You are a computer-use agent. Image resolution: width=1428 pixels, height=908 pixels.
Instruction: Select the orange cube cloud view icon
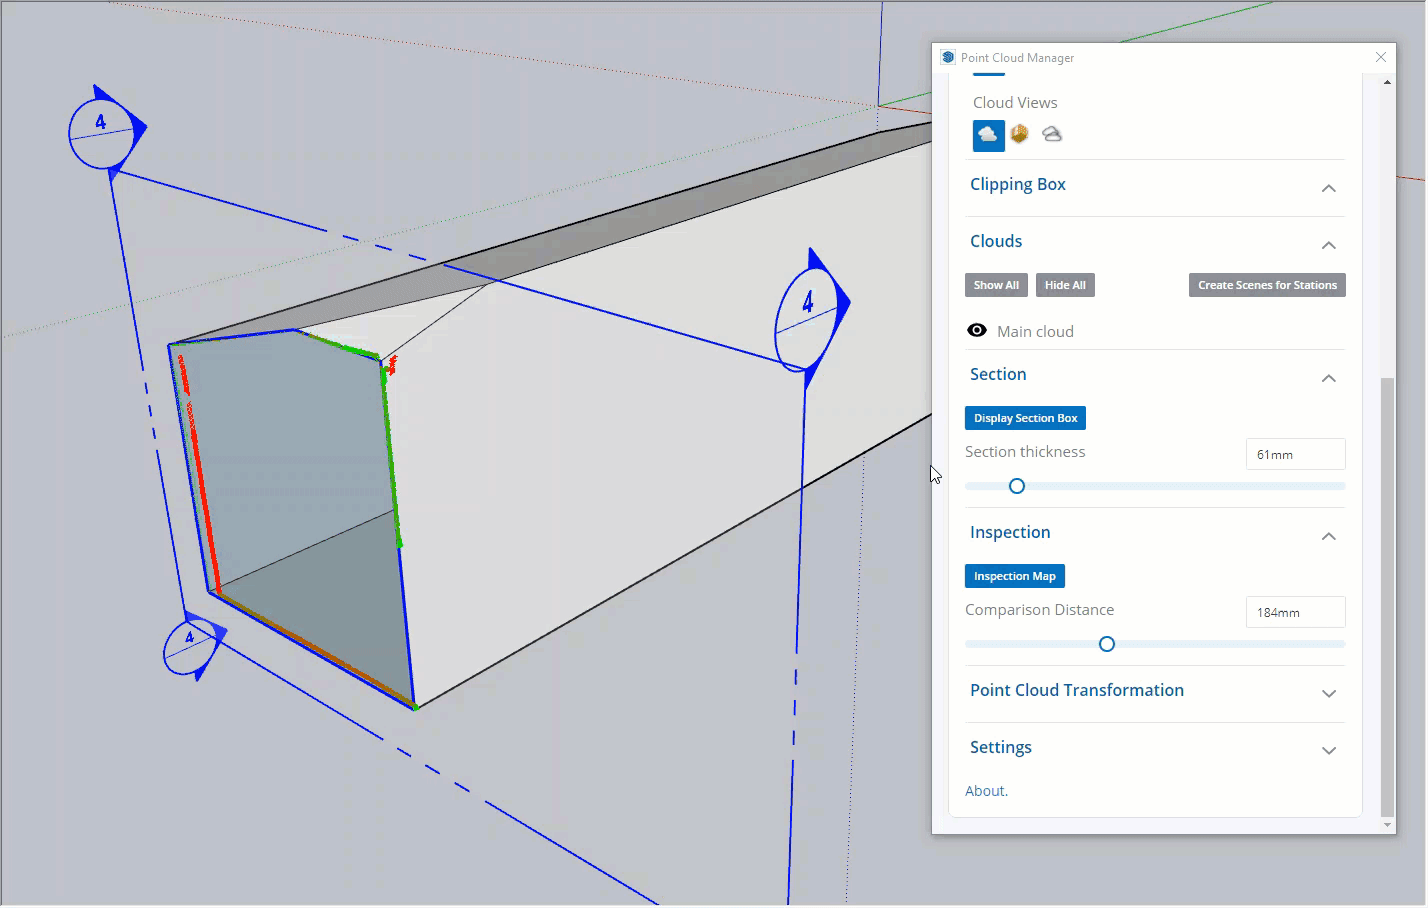(1019, 134)
